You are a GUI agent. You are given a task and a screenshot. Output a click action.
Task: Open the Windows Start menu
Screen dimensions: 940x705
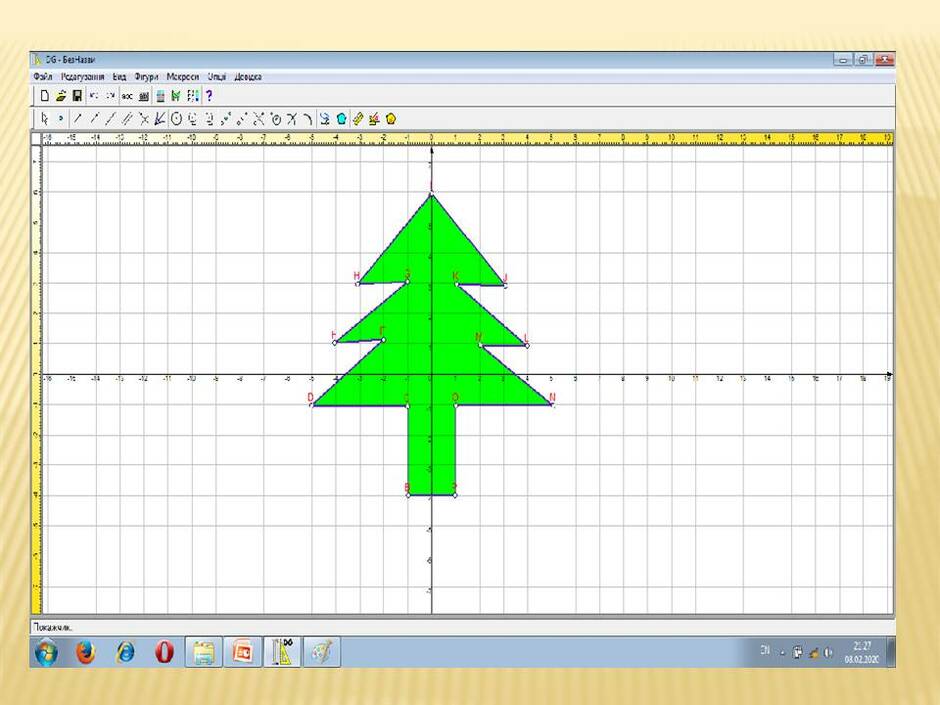point(46,652)
